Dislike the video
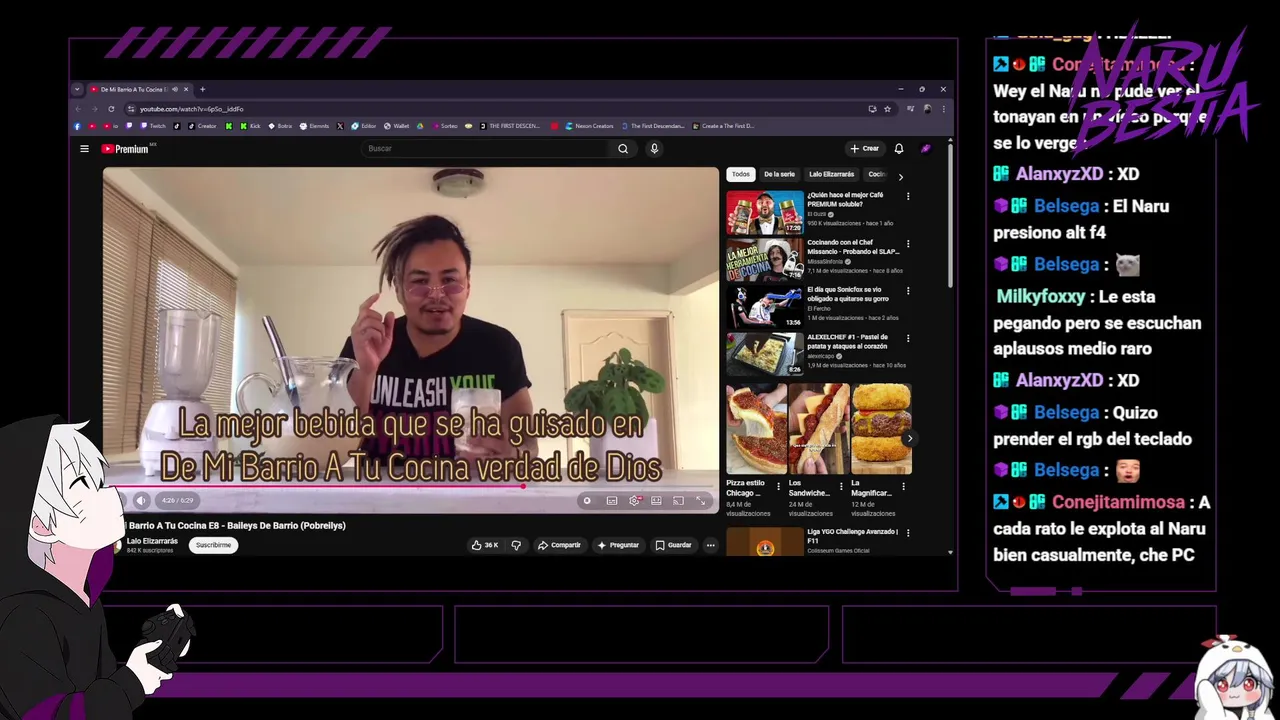 [x=516, y=545]
